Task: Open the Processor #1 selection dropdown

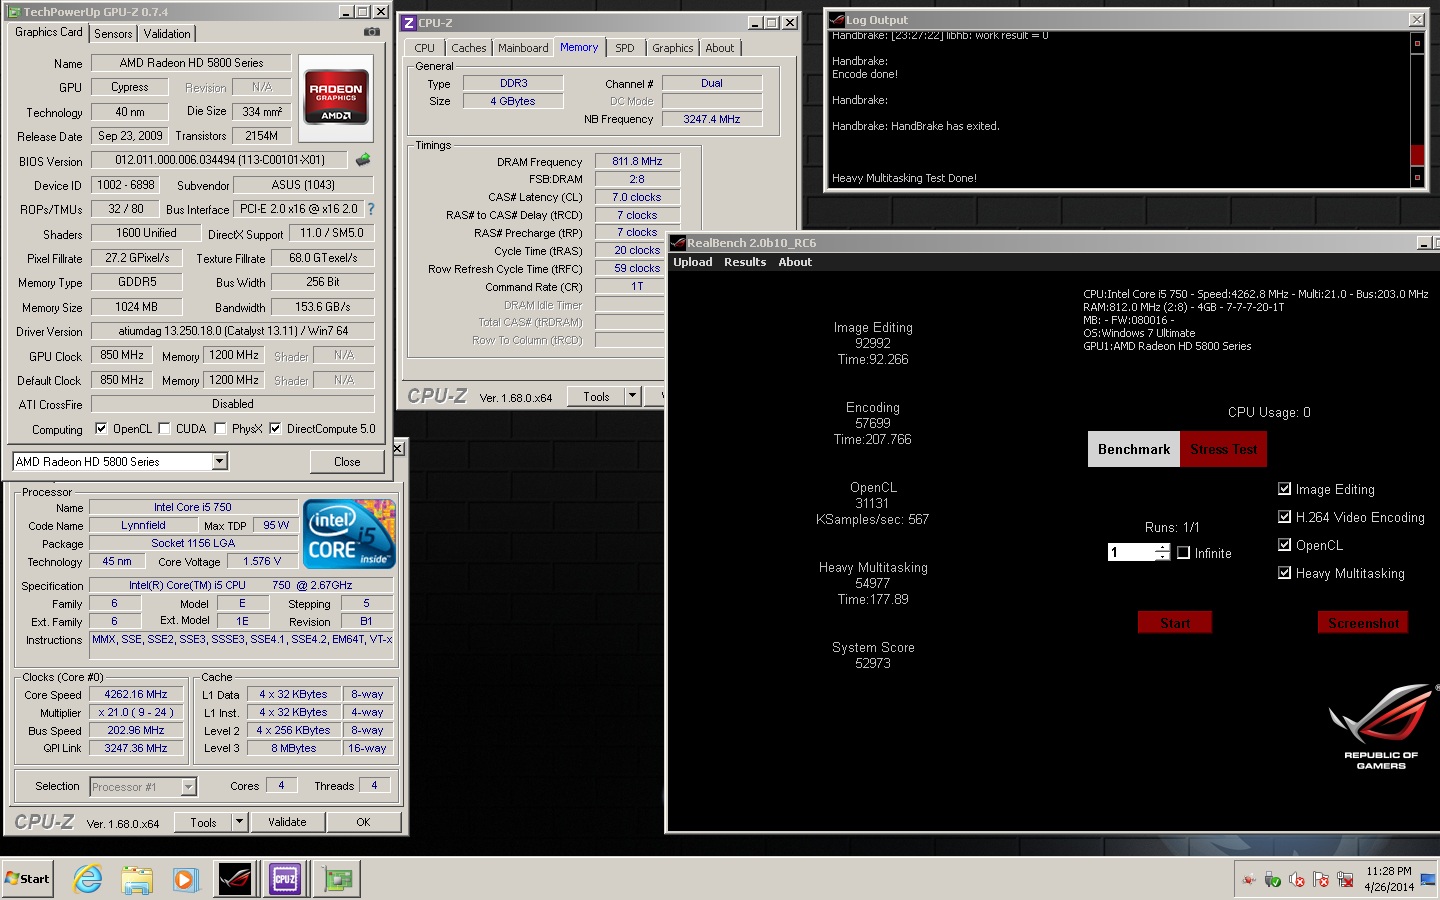Action: [188, 787]
